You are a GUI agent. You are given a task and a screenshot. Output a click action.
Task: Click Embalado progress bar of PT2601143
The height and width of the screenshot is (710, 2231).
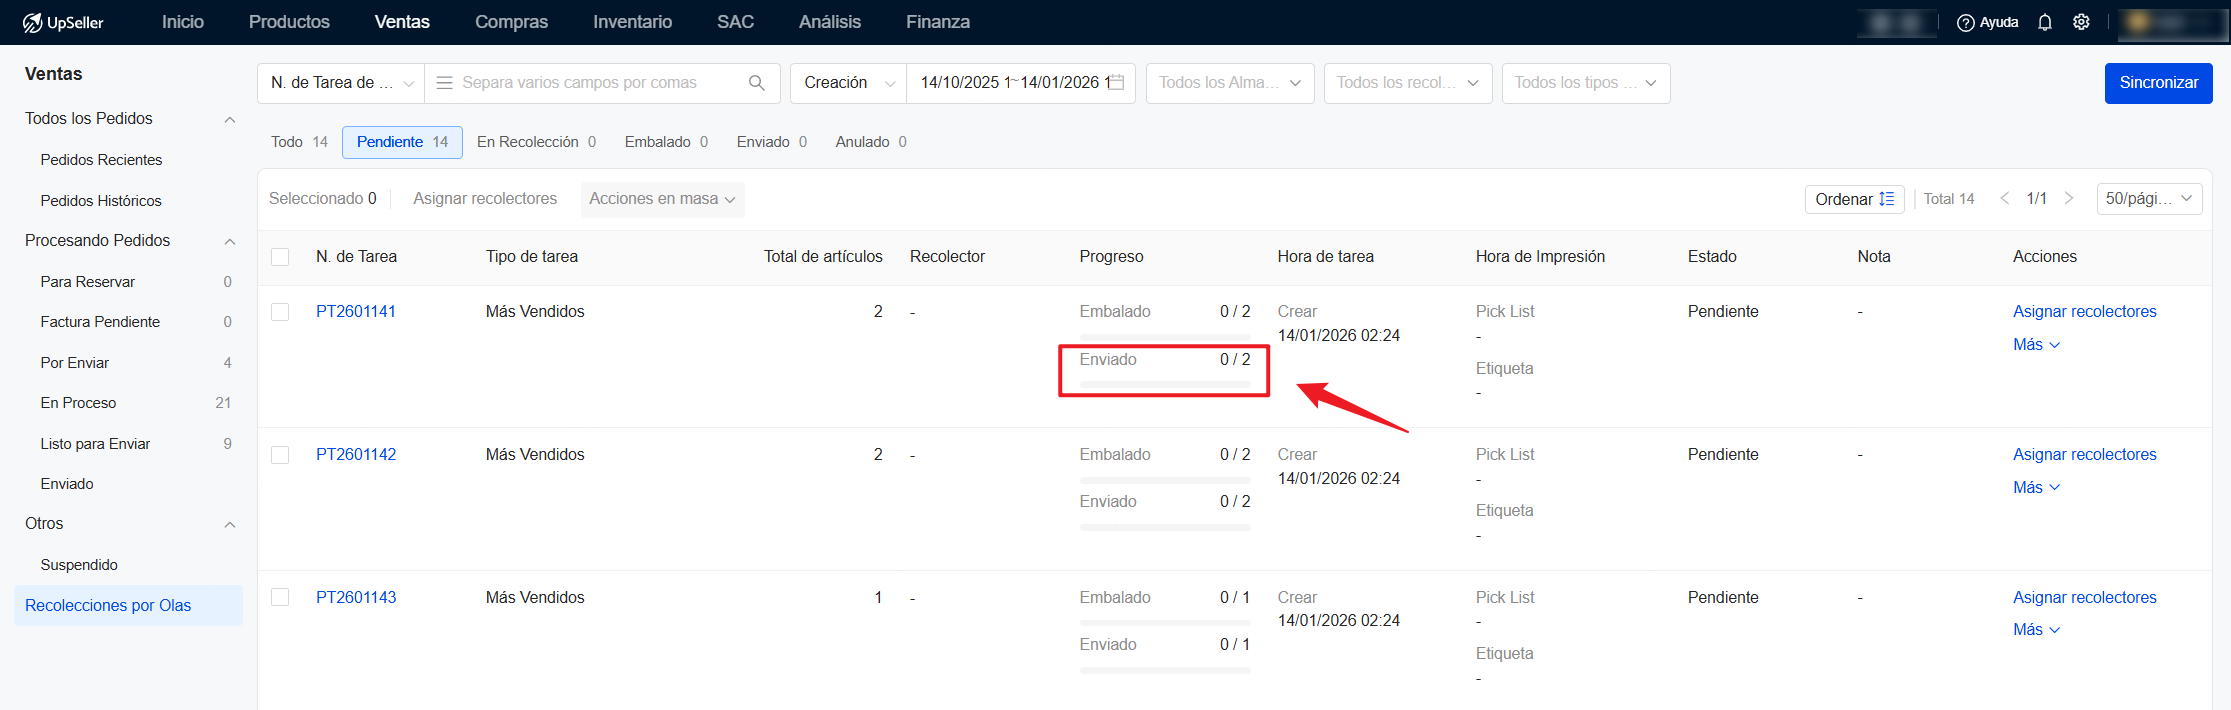pos(1165,622)
